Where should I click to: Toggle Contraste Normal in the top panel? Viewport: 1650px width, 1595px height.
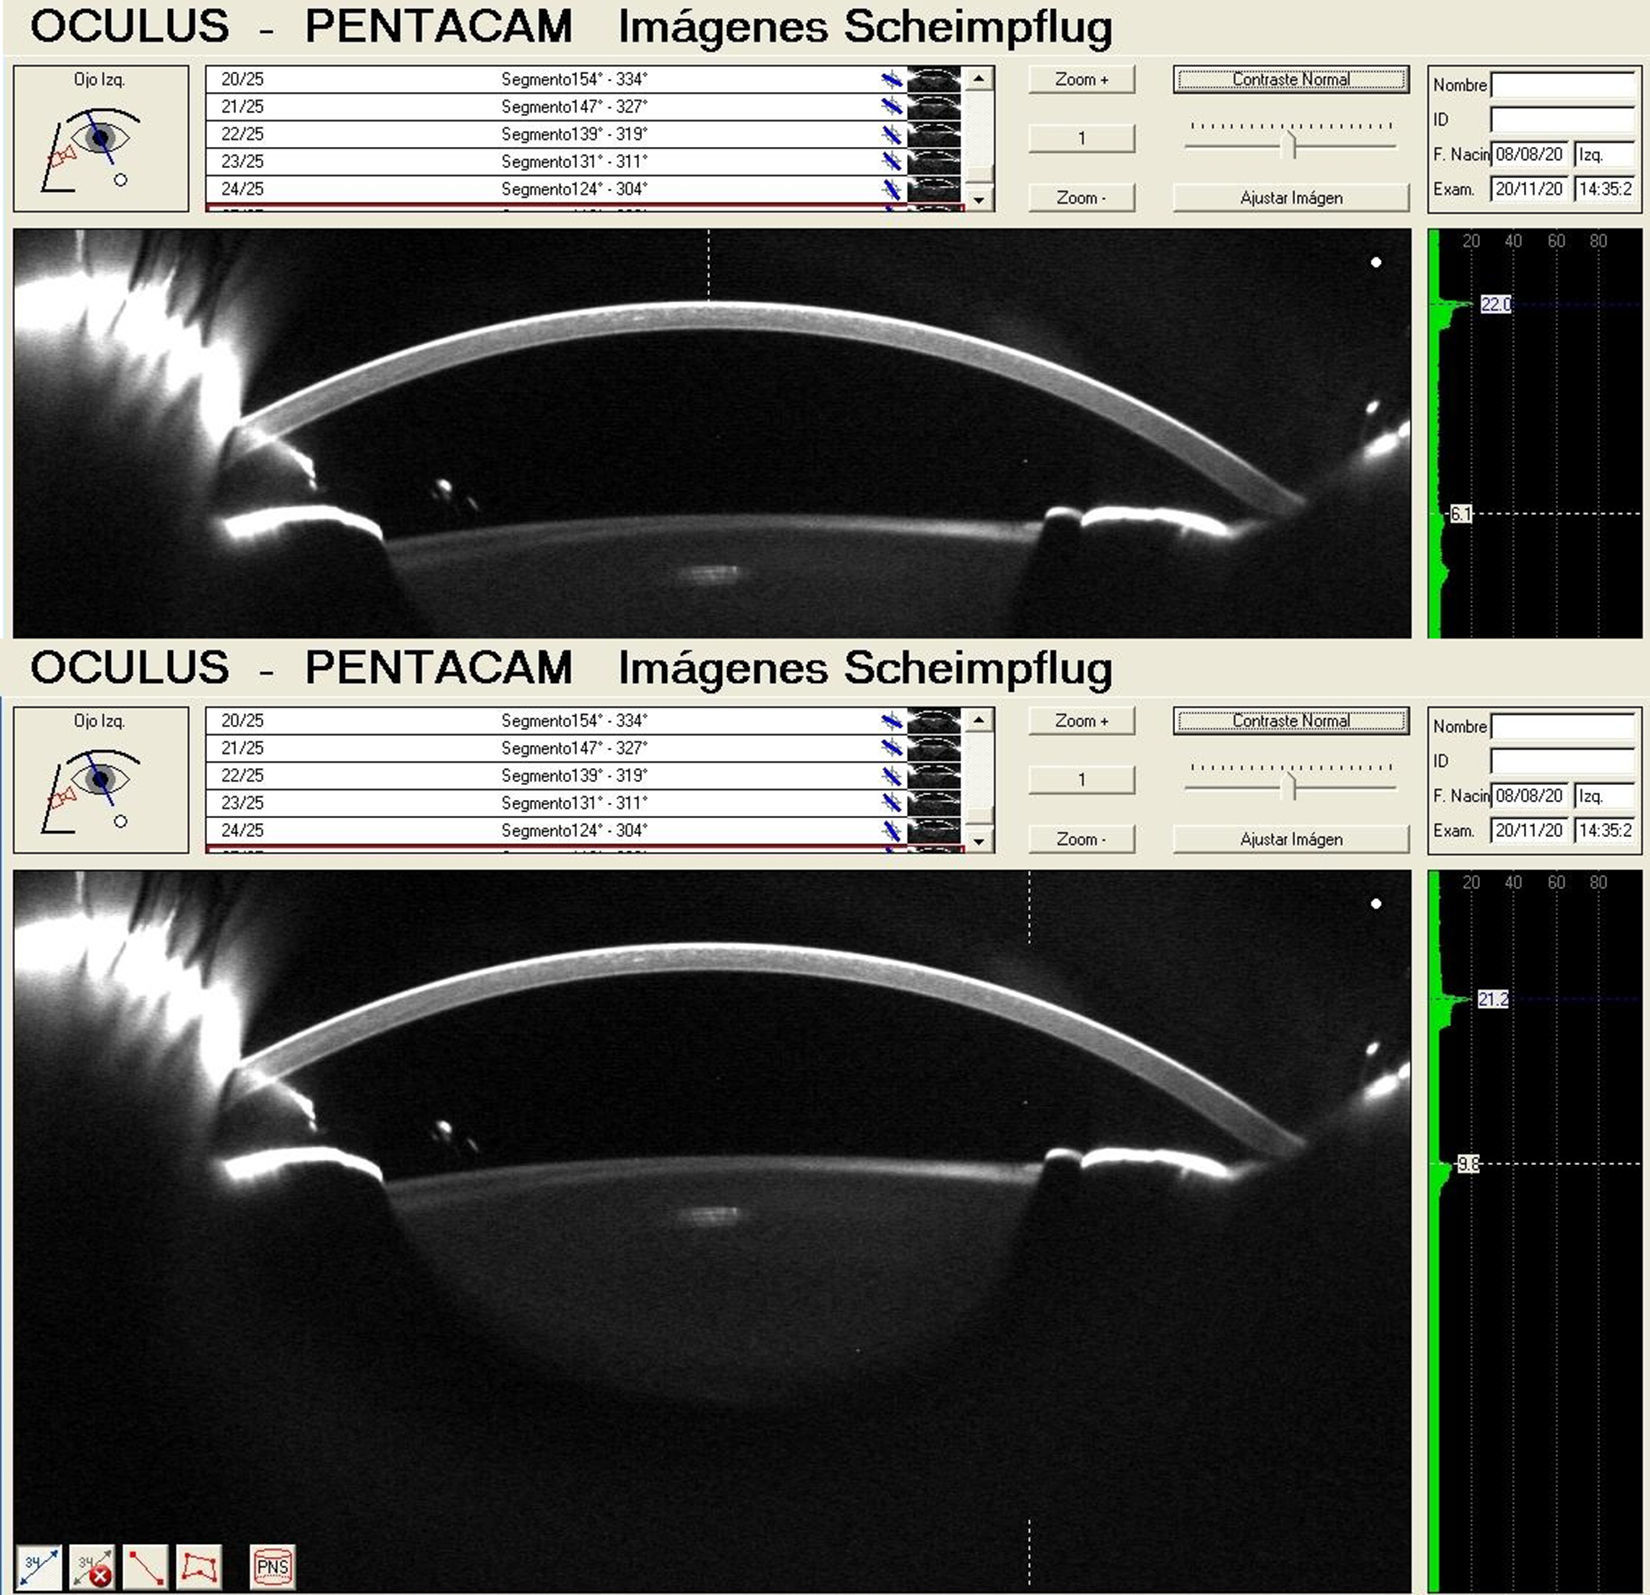1290,80
